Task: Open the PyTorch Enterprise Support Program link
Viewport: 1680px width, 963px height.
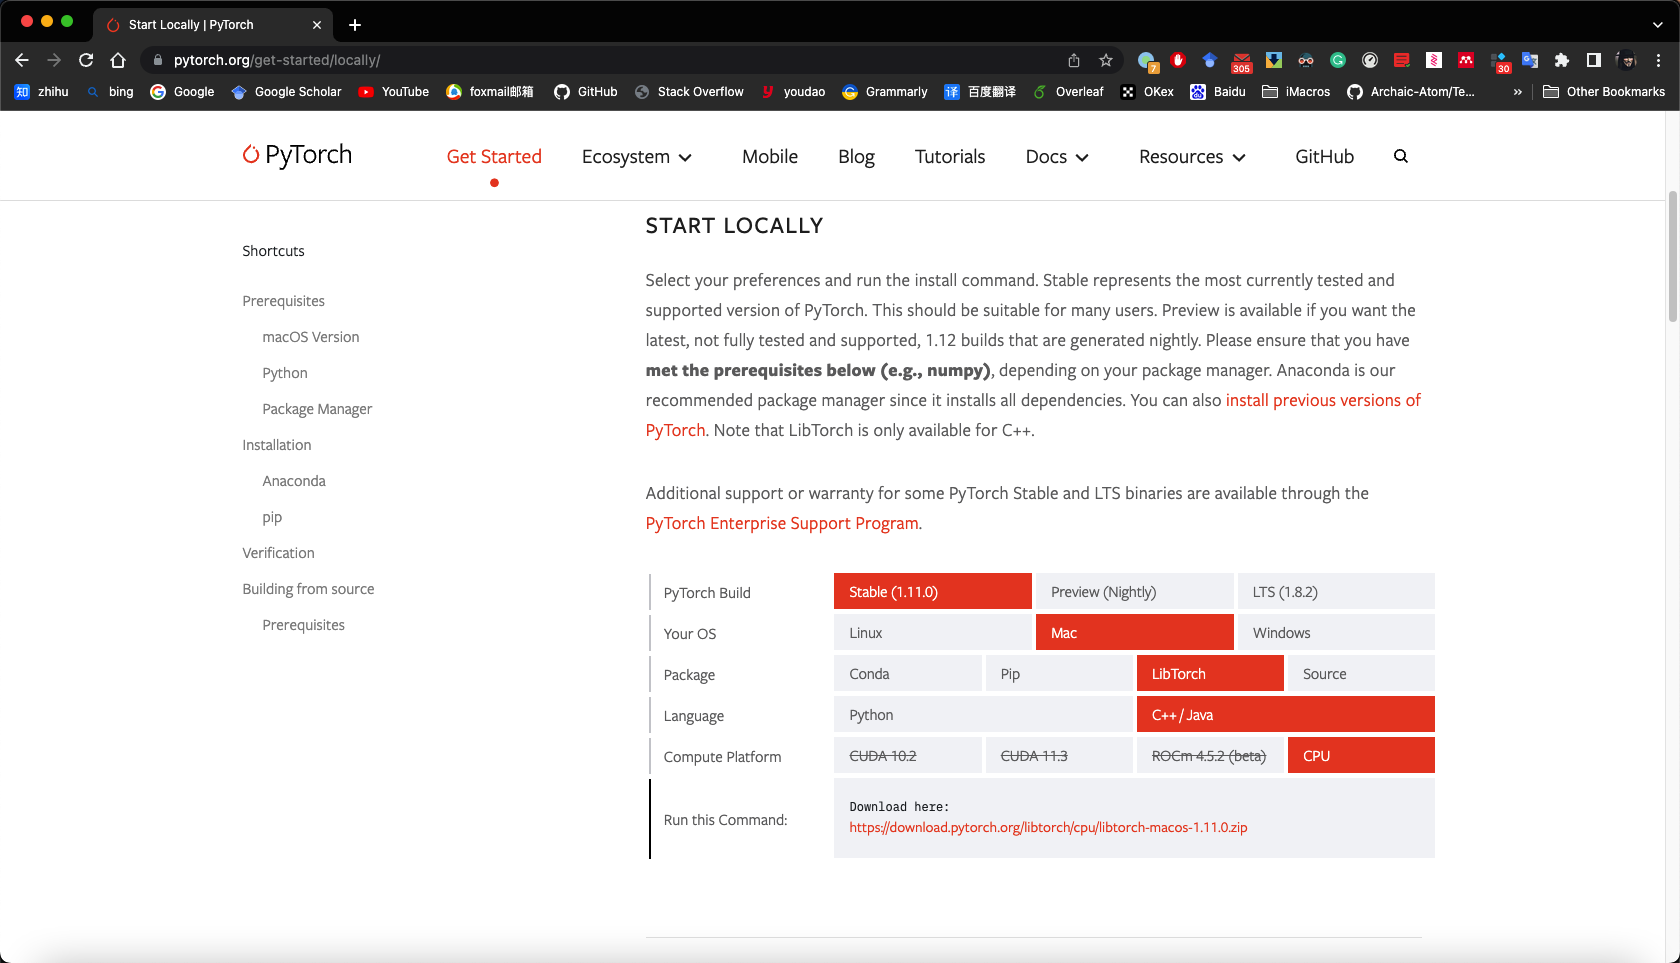Action: tap(782, 523)
